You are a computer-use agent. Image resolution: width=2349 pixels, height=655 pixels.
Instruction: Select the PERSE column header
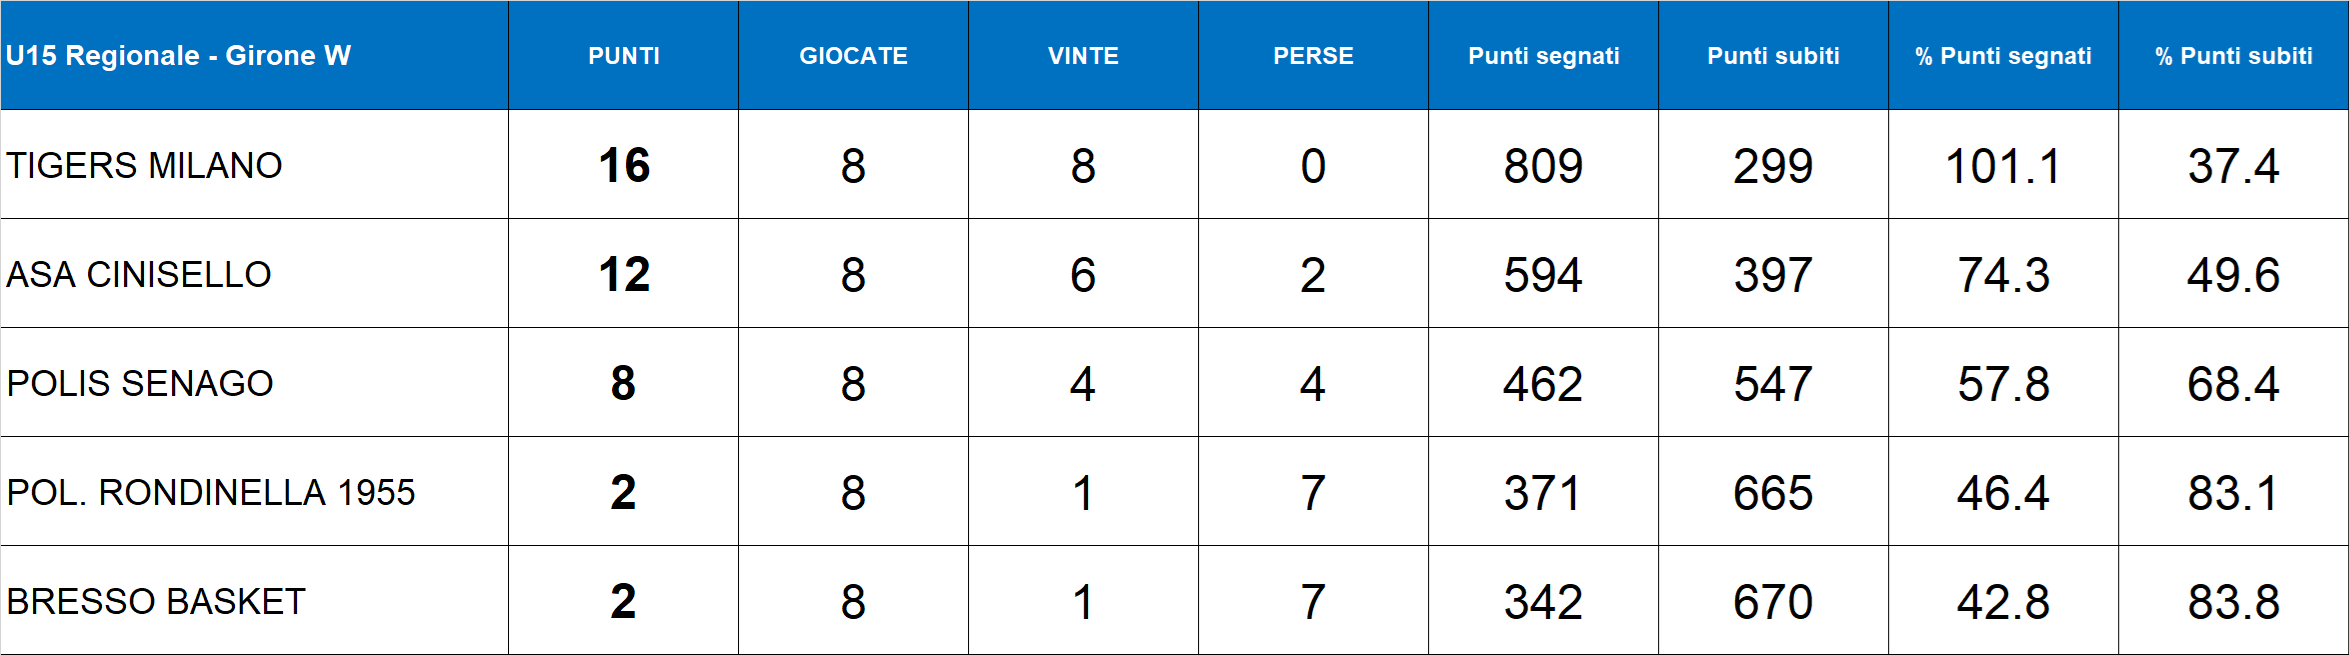tap(1313, 56)
